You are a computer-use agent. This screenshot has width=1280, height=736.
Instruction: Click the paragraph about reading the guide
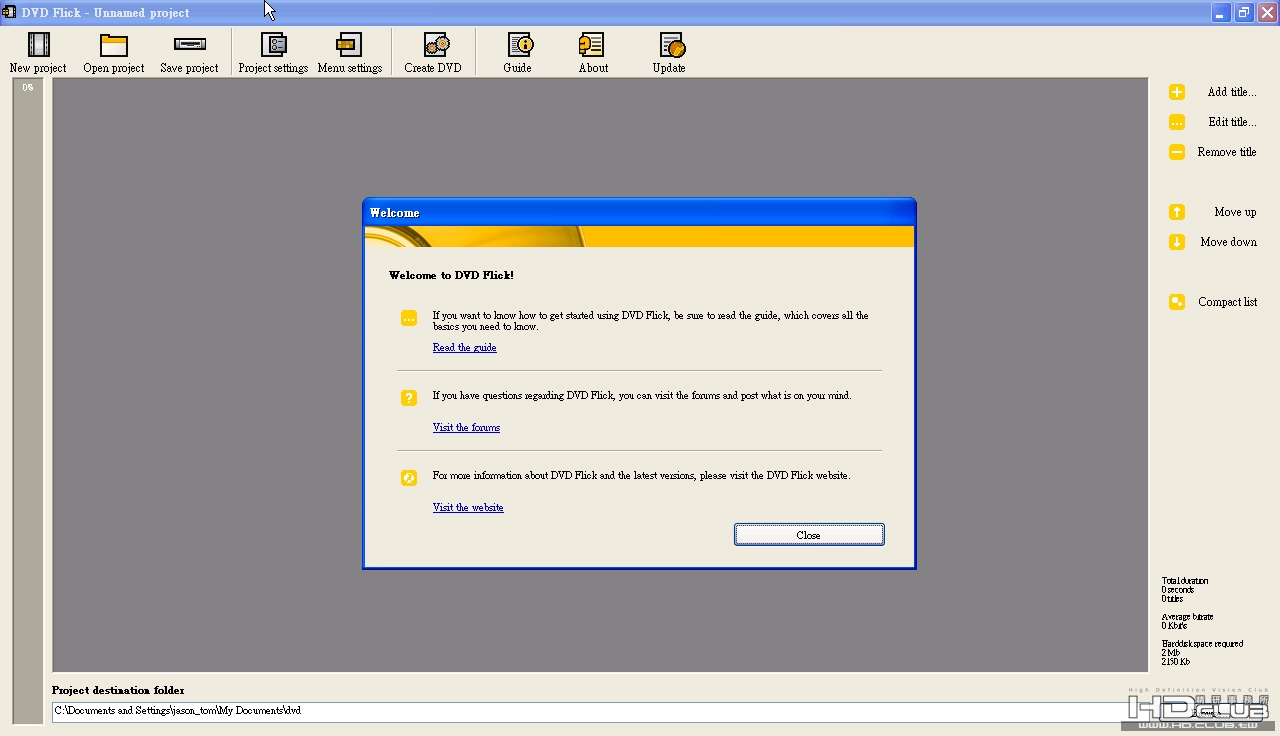click(x=650, y=321)
